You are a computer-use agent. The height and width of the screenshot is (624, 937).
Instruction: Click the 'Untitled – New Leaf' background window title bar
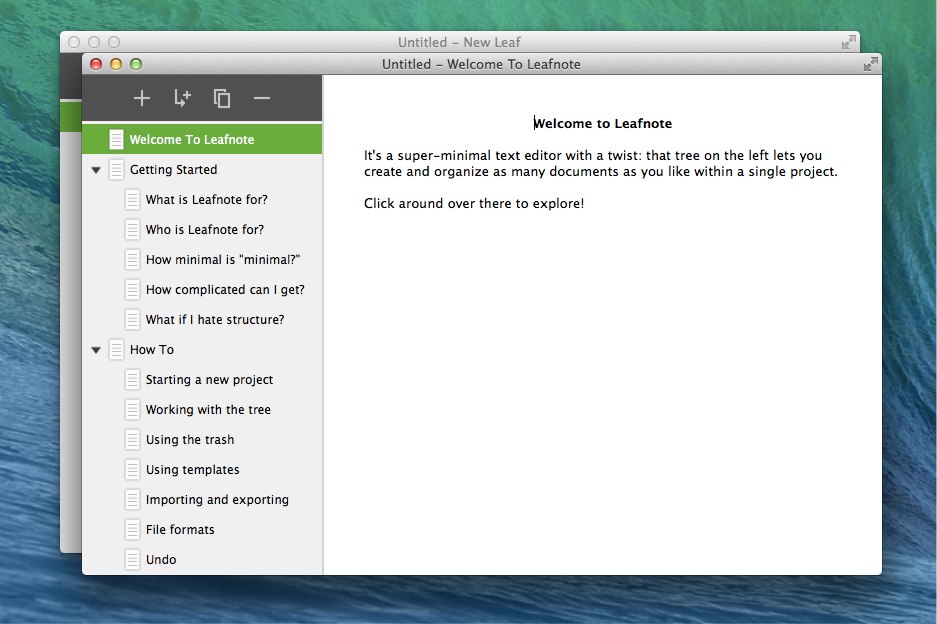[459, 42]
